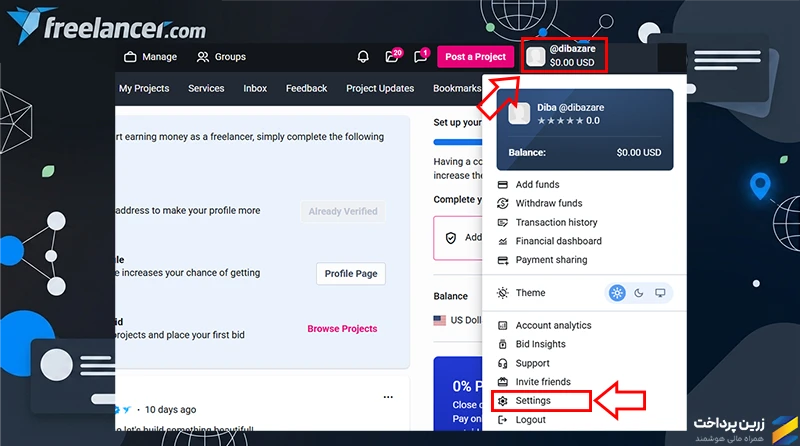Open the Groups menu
This screenshot has height=446, width=800.
click(221, 57)
